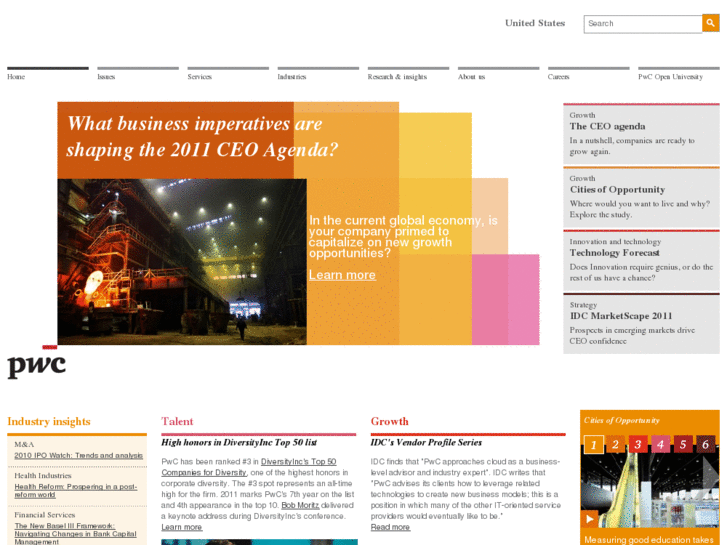
Task: Open Technology Forecast promo card
Action: click(x=641, y=261)
